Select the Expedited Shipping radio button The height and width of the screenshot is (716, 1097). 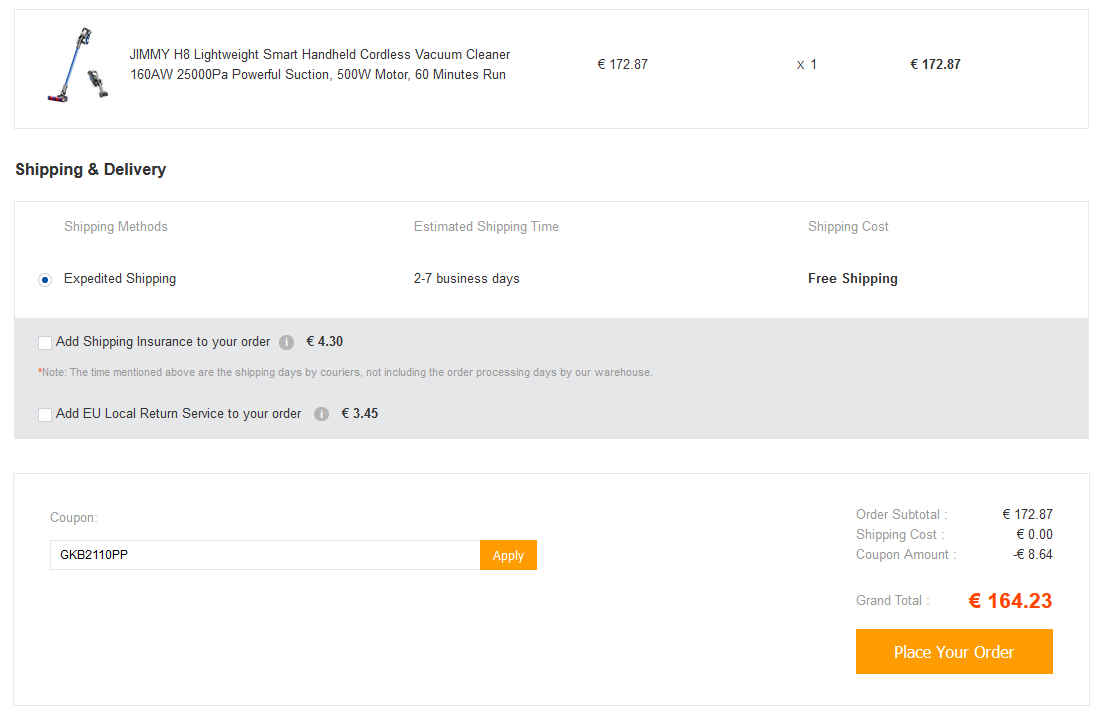pyautogui.click(x=45, y=280)
